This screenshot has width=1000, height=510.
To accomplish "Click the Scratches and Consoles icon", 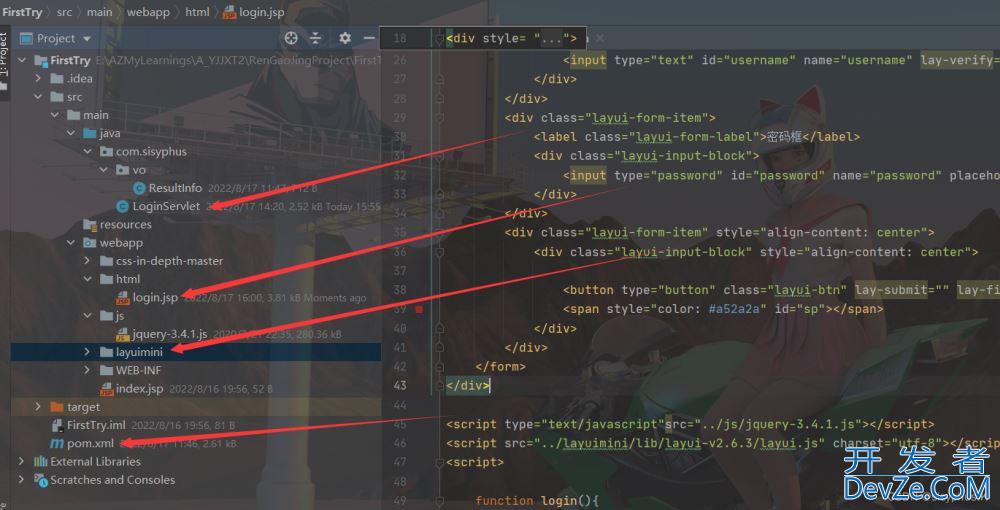I will (x=41, y=480).
